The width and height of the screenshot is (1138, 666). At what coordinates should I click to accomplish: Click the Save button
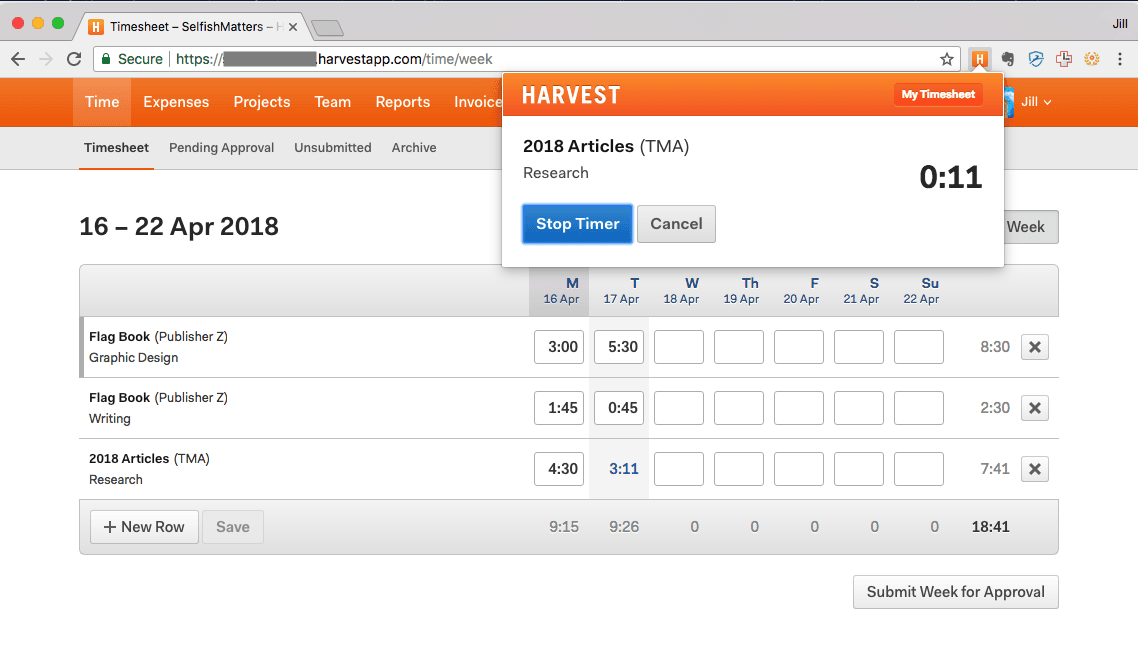232,527
